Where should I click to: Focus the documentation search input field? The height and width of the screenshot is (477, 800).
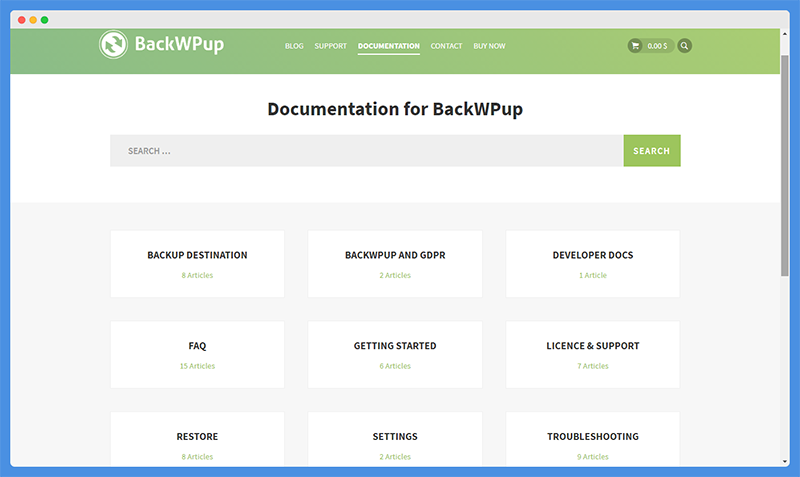tap(367, 150)
